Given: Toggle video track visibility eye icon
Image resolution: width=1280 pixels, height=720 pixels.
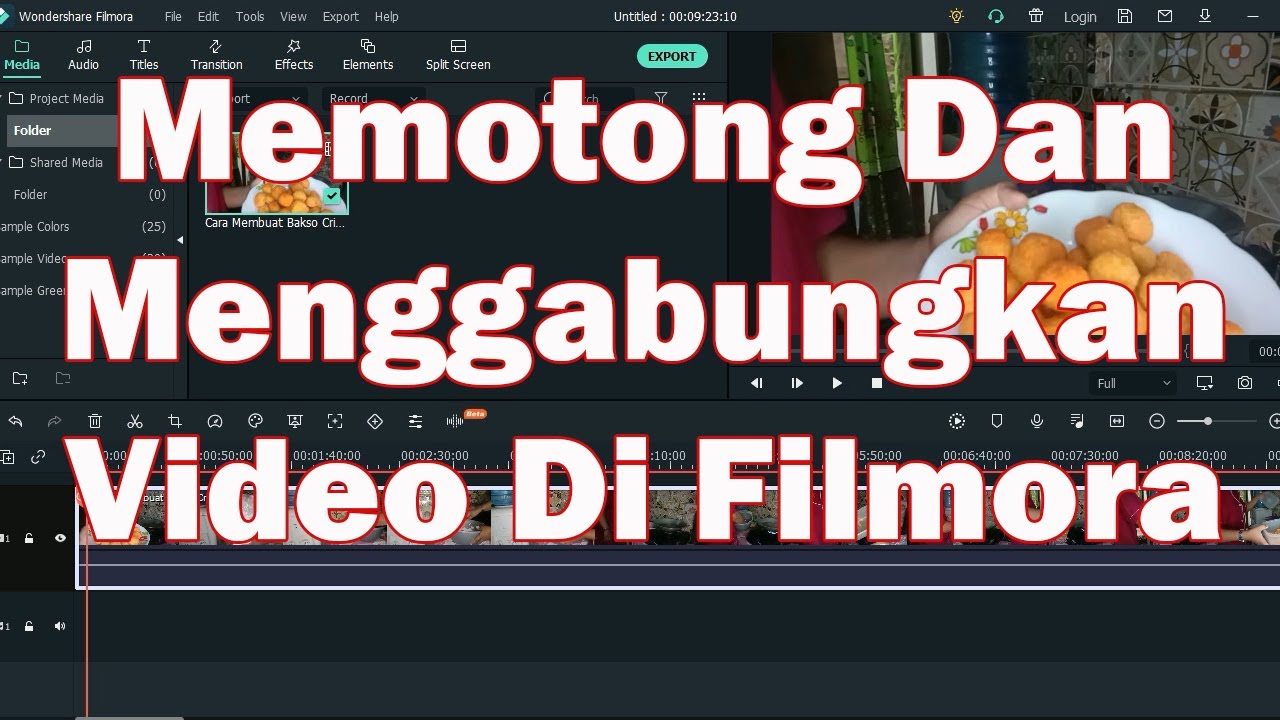Looking at the screenshot, I should (x=60, y=538).
